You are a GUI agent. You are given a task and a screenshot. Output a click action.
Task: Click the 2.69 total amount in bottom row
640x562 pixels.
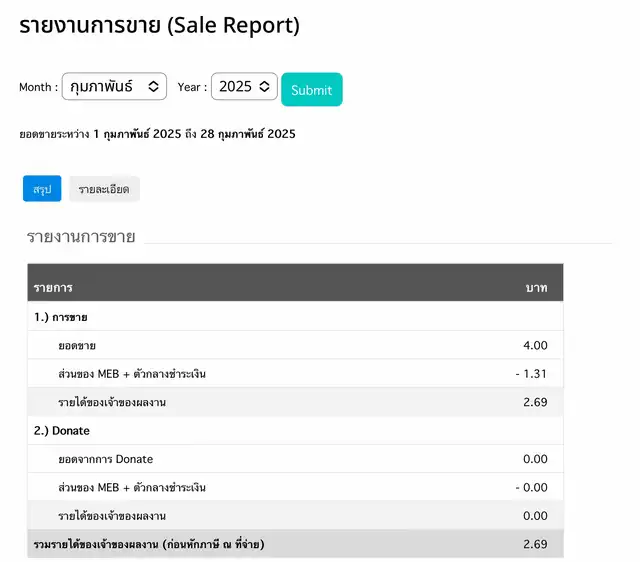535,544
